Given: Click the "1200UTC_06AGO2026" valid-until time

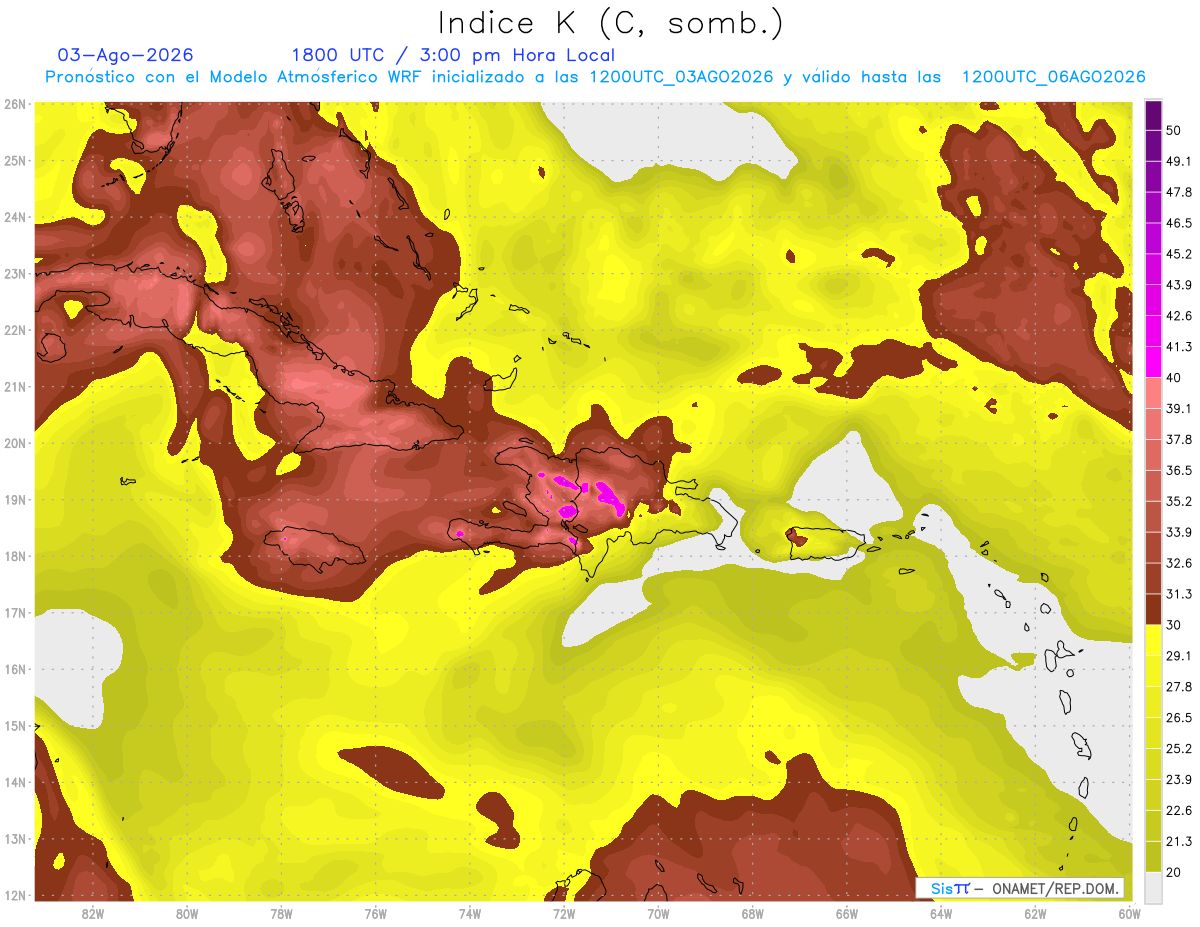Looking at the screenshot, I should (x=1054, y=77).
